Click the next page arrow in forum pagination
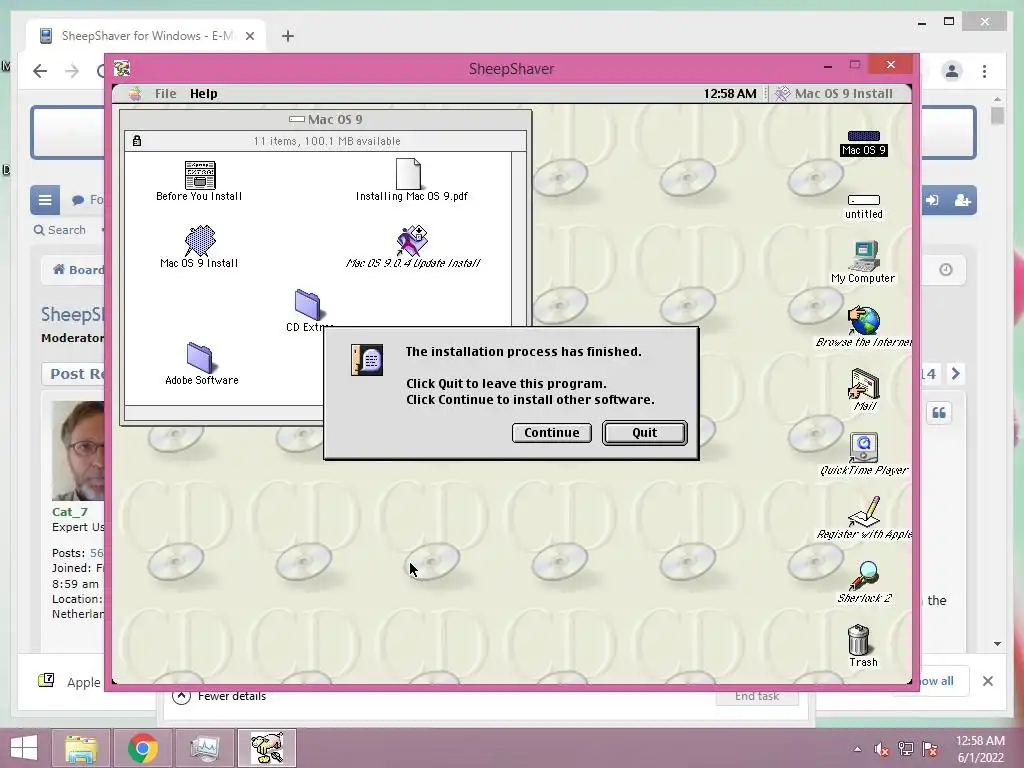1024x768 pixels. 955,374
